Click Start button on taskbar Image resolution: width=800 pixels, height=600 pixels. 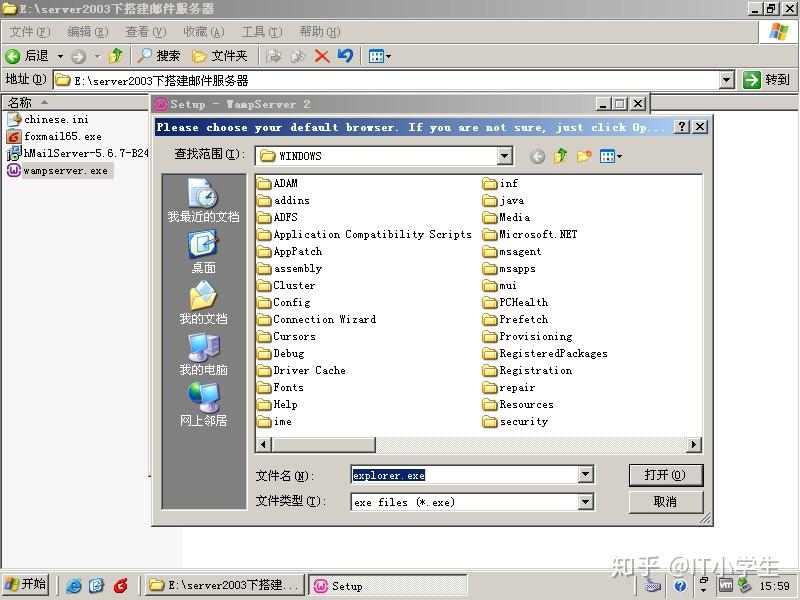click(26, 585)
